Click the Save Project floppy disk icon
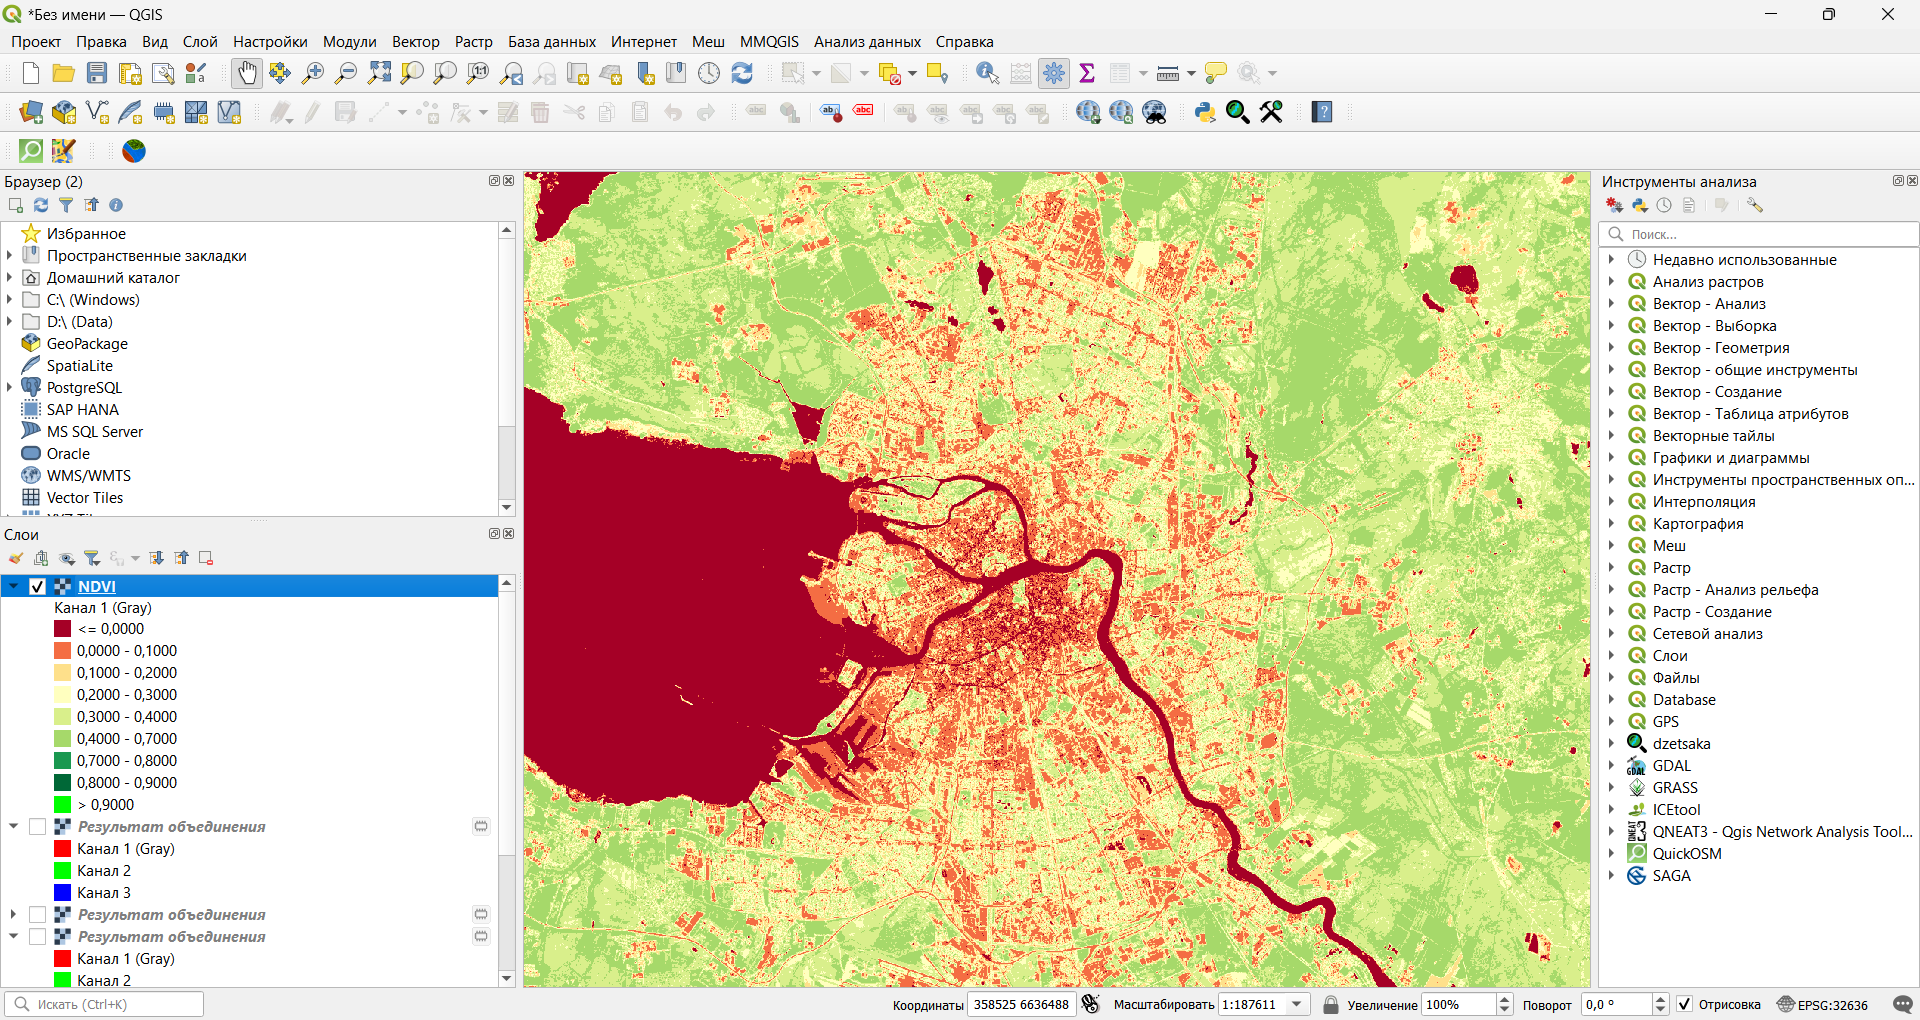 click(97, 73)
